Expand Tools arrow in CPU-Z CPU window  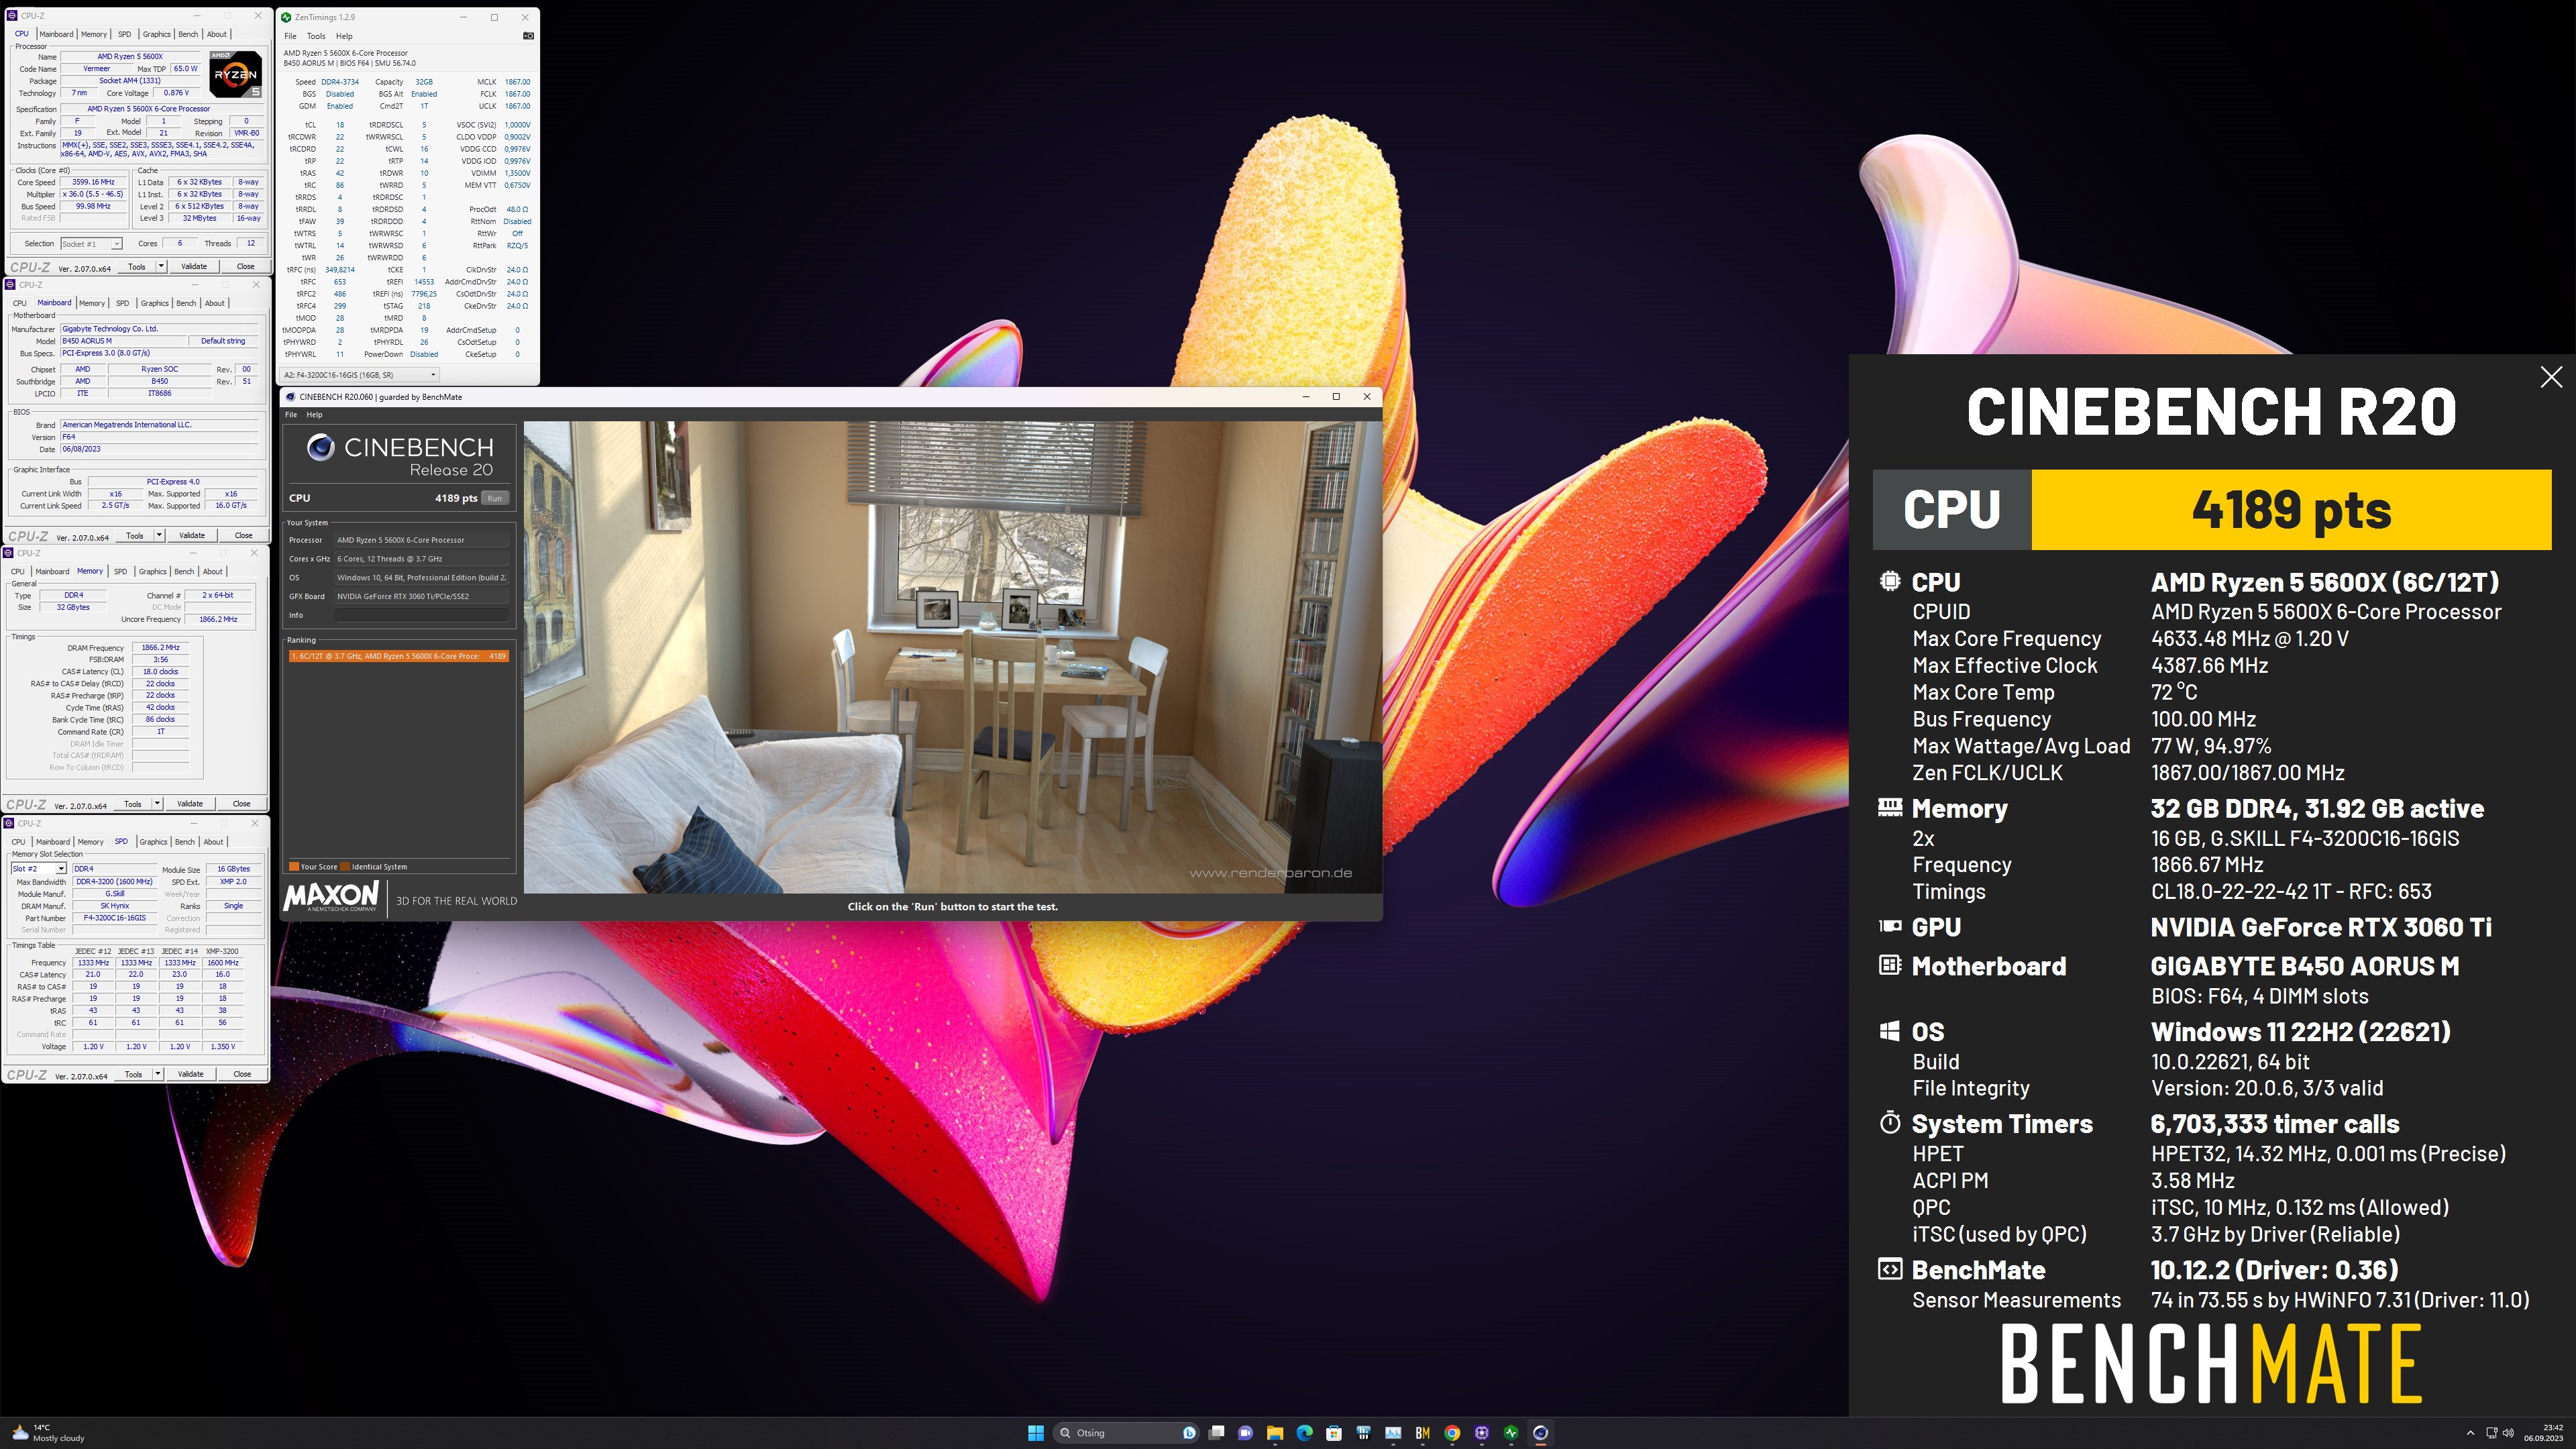[161, 266]
